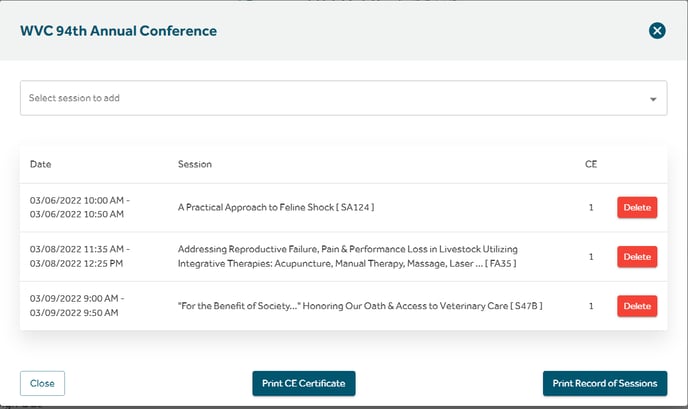688x409 pixels.
Task: Select the CE value in the SA124 row
Action: [x=591, y=207]
